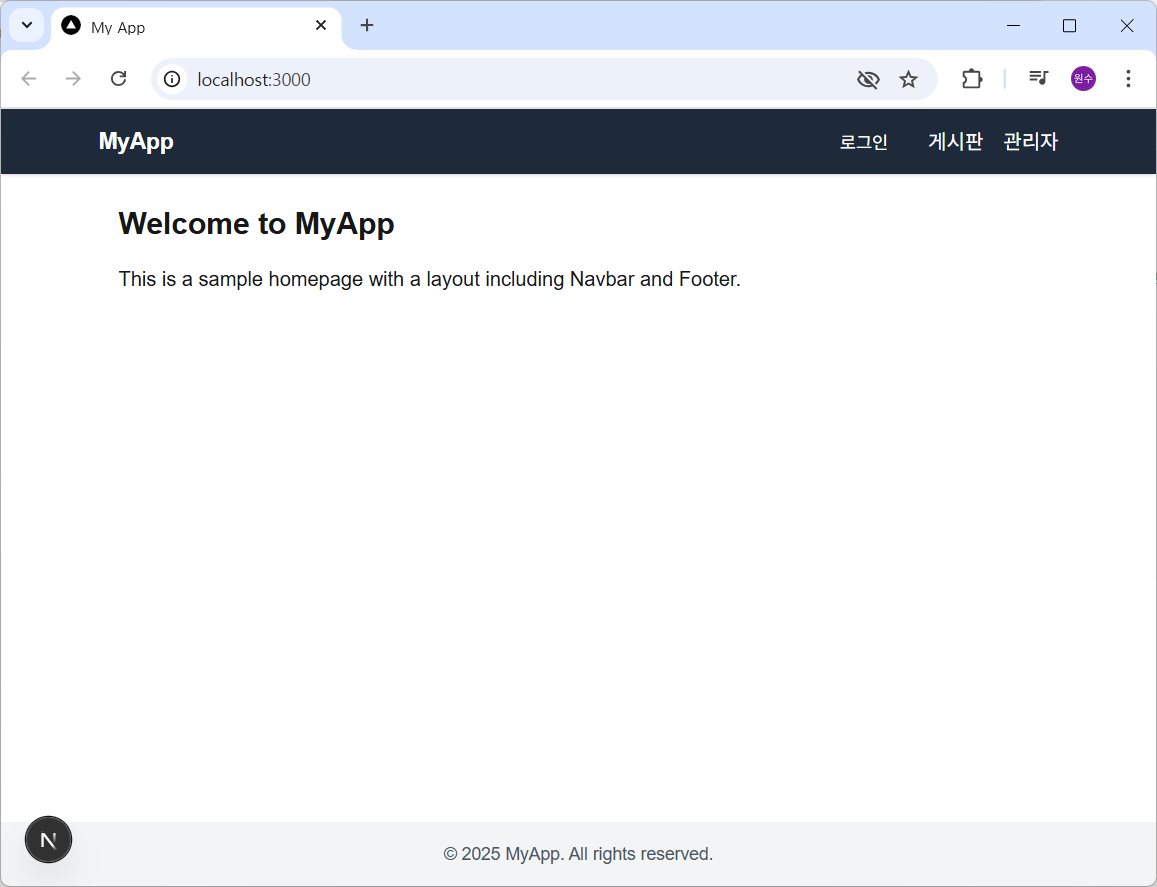Open the Chrome three-dot menu
1157x887 pixels.
[x=1128, y=79]
